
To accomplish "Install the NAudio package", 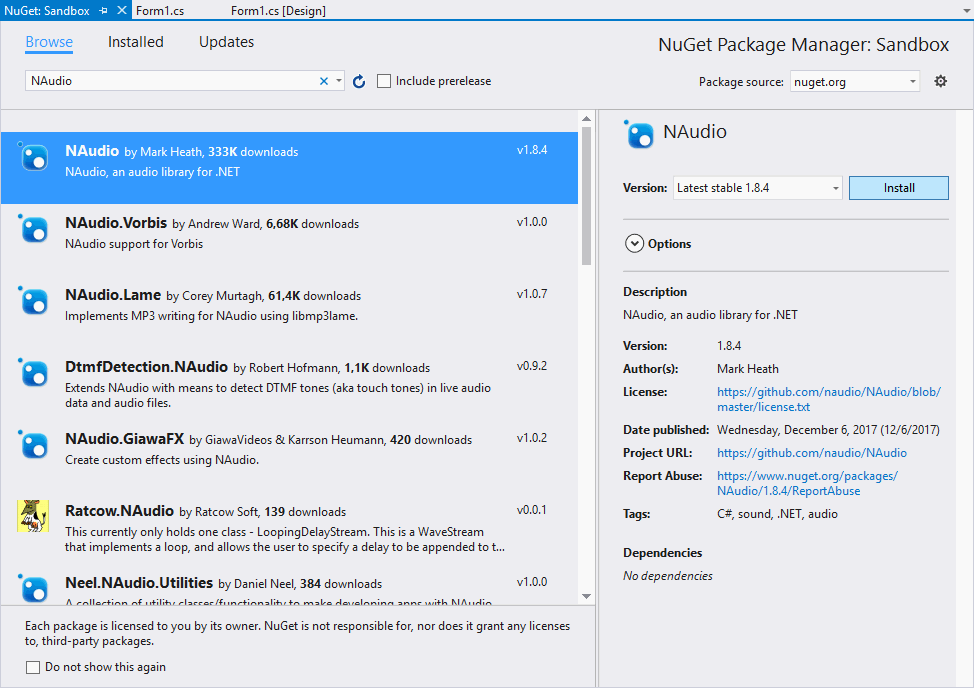I will tap(898, 188).
